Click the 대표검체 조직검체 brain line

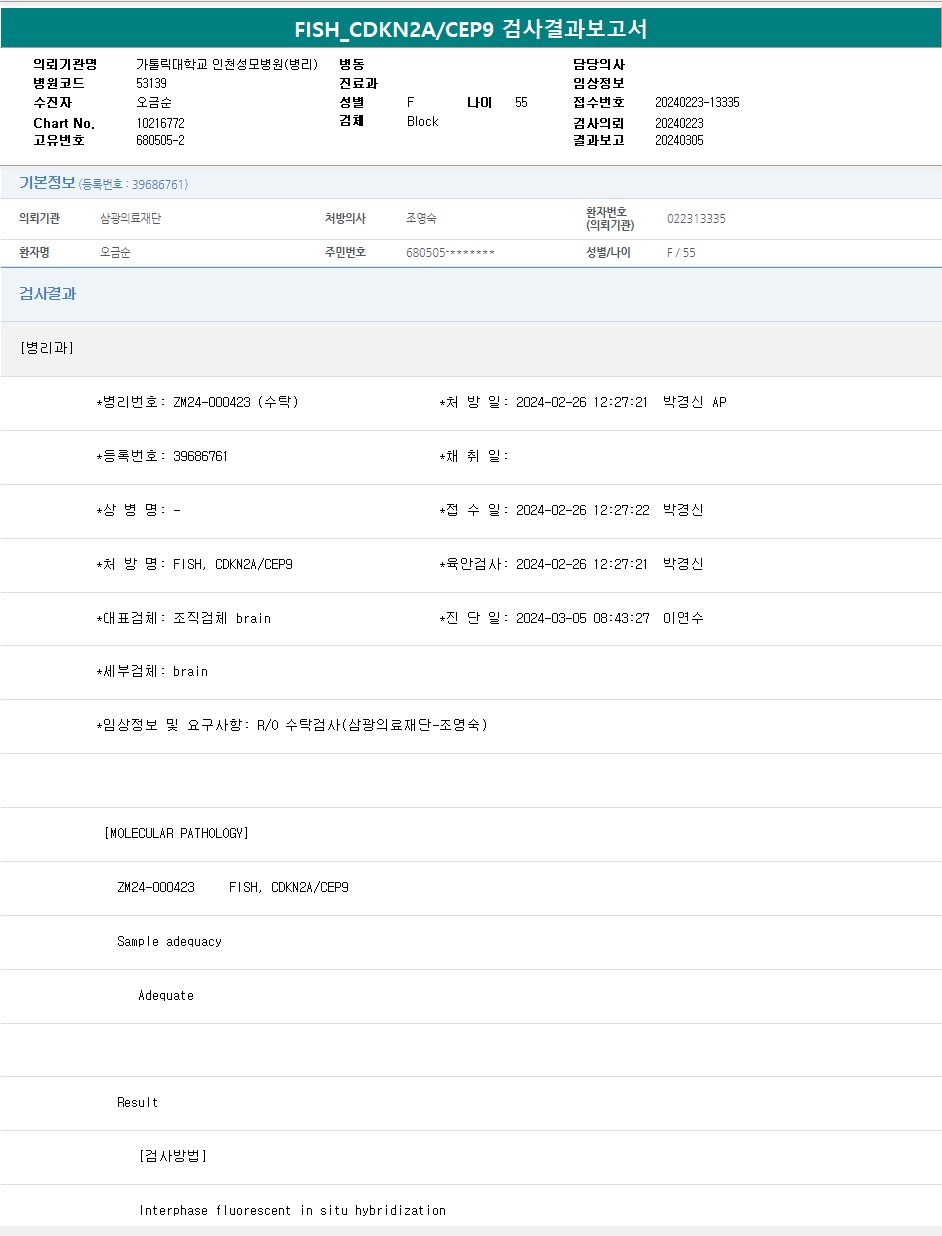click(184, 618)
